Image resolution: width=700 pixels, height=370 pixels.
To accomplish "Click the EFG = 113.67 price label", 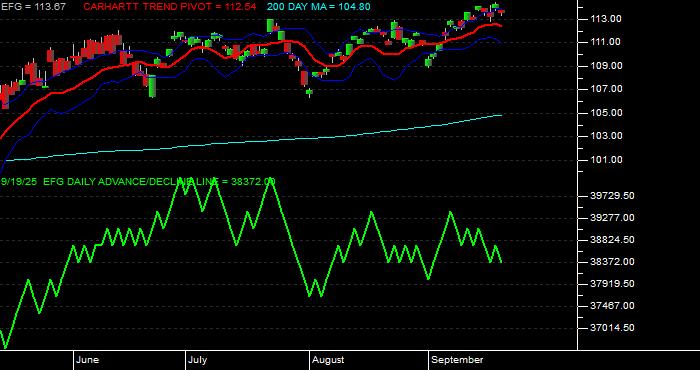I will coord(33,7).
